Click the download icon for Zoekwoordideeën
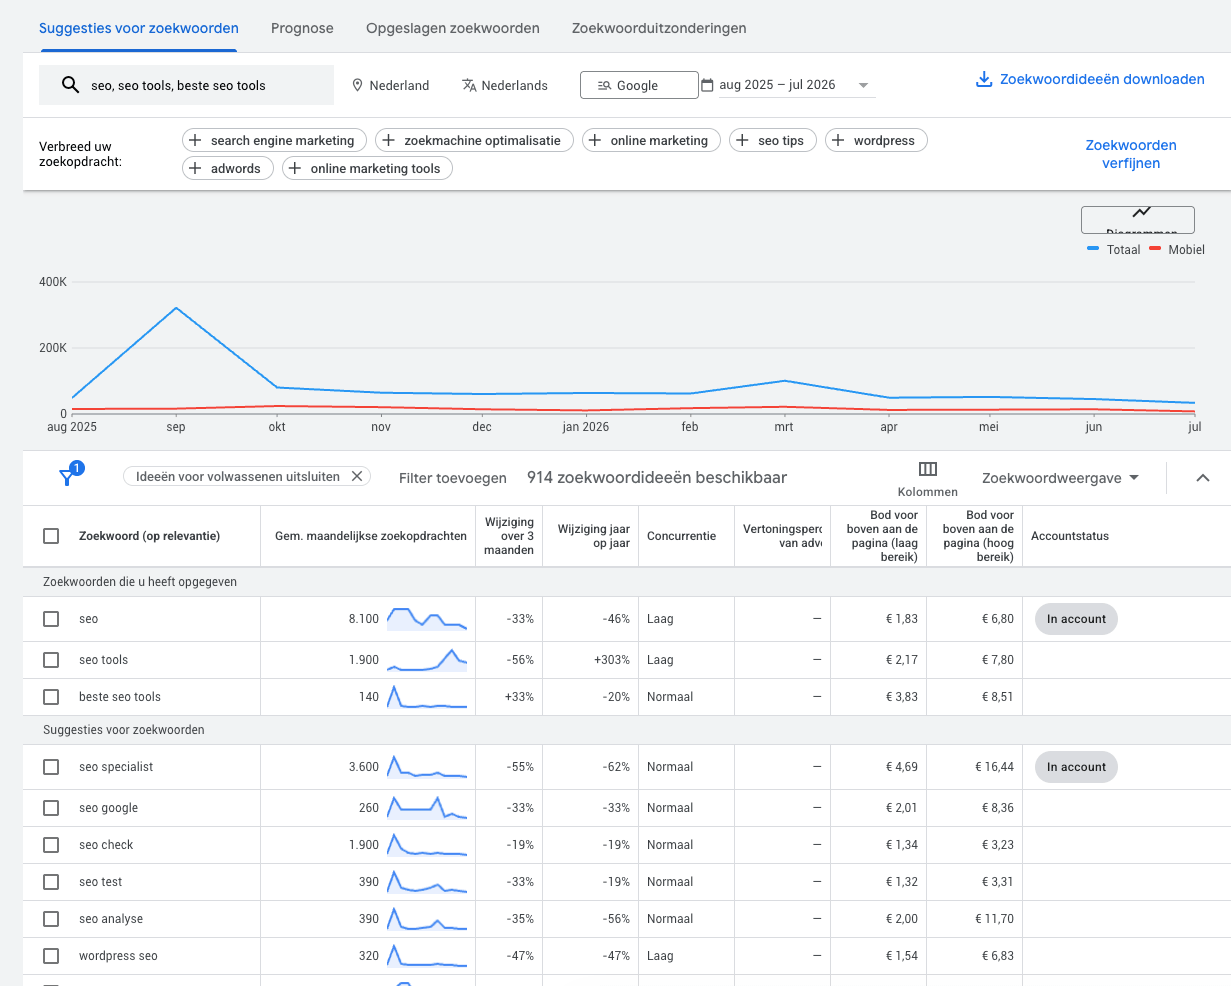The image size is (1231, 986). [984, 79]
